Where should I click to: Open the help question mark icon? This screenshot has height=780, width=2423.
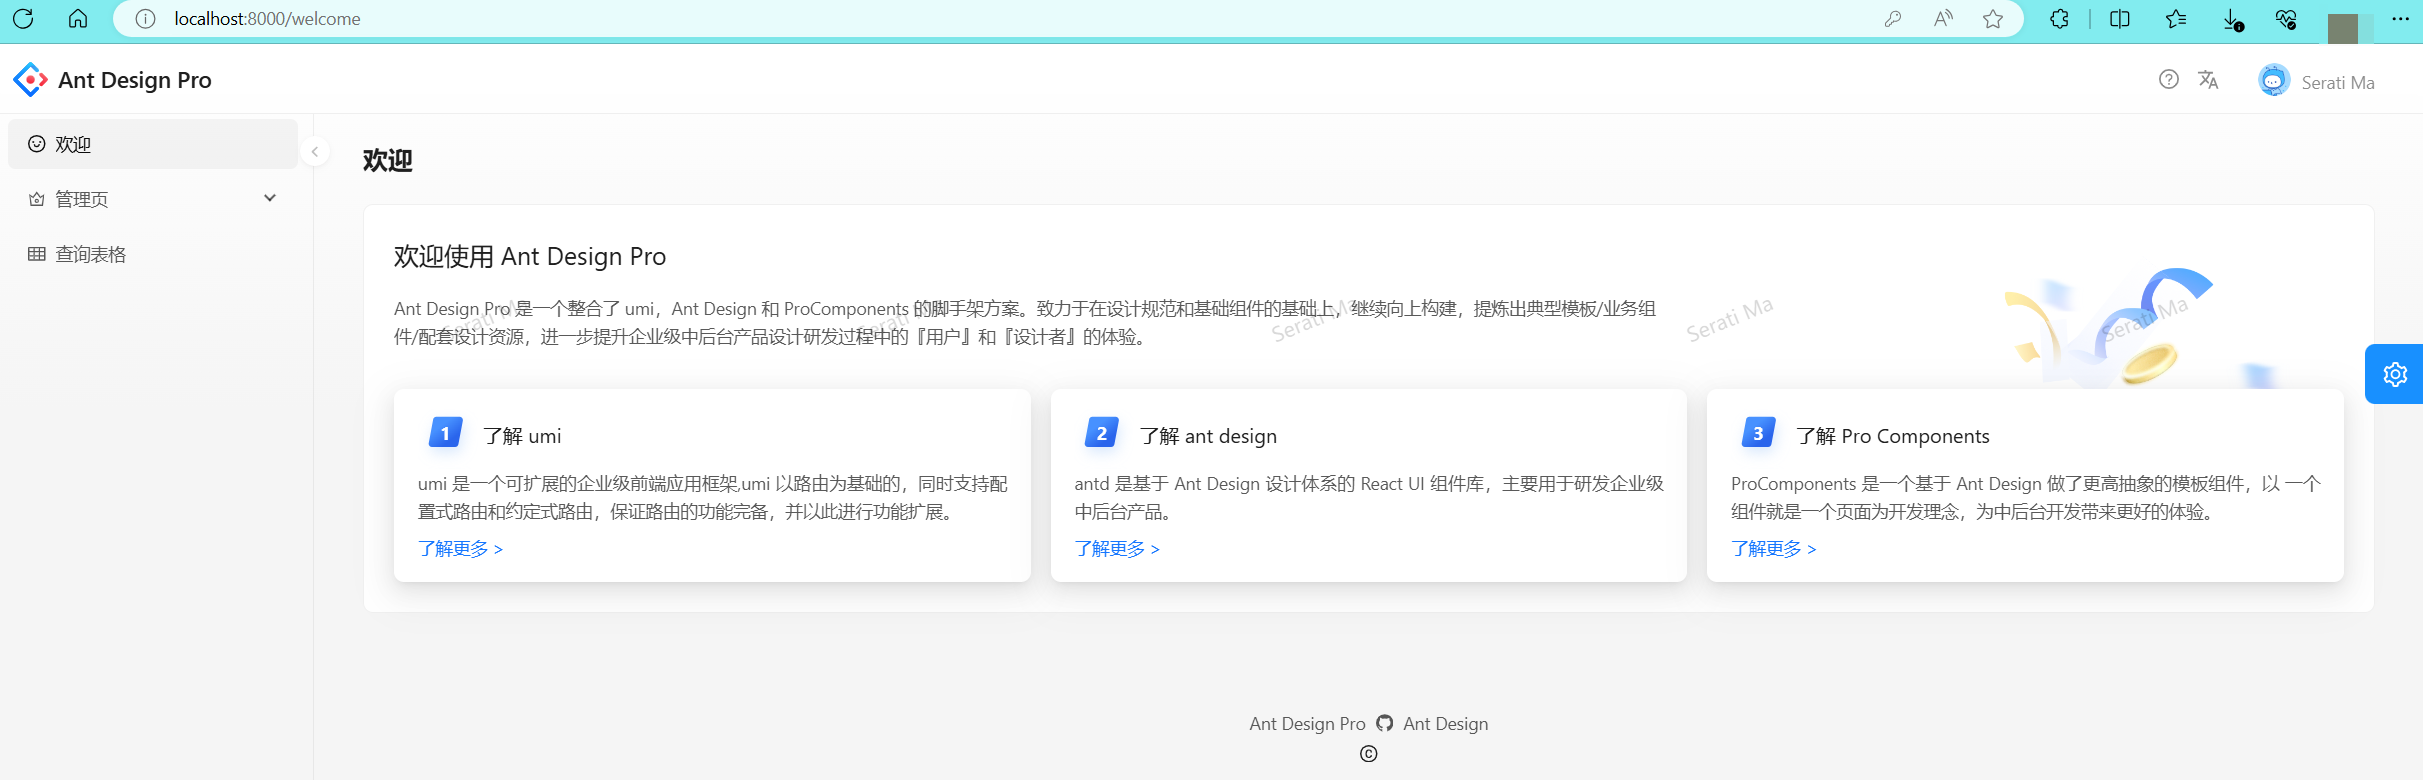[2168, 79]
